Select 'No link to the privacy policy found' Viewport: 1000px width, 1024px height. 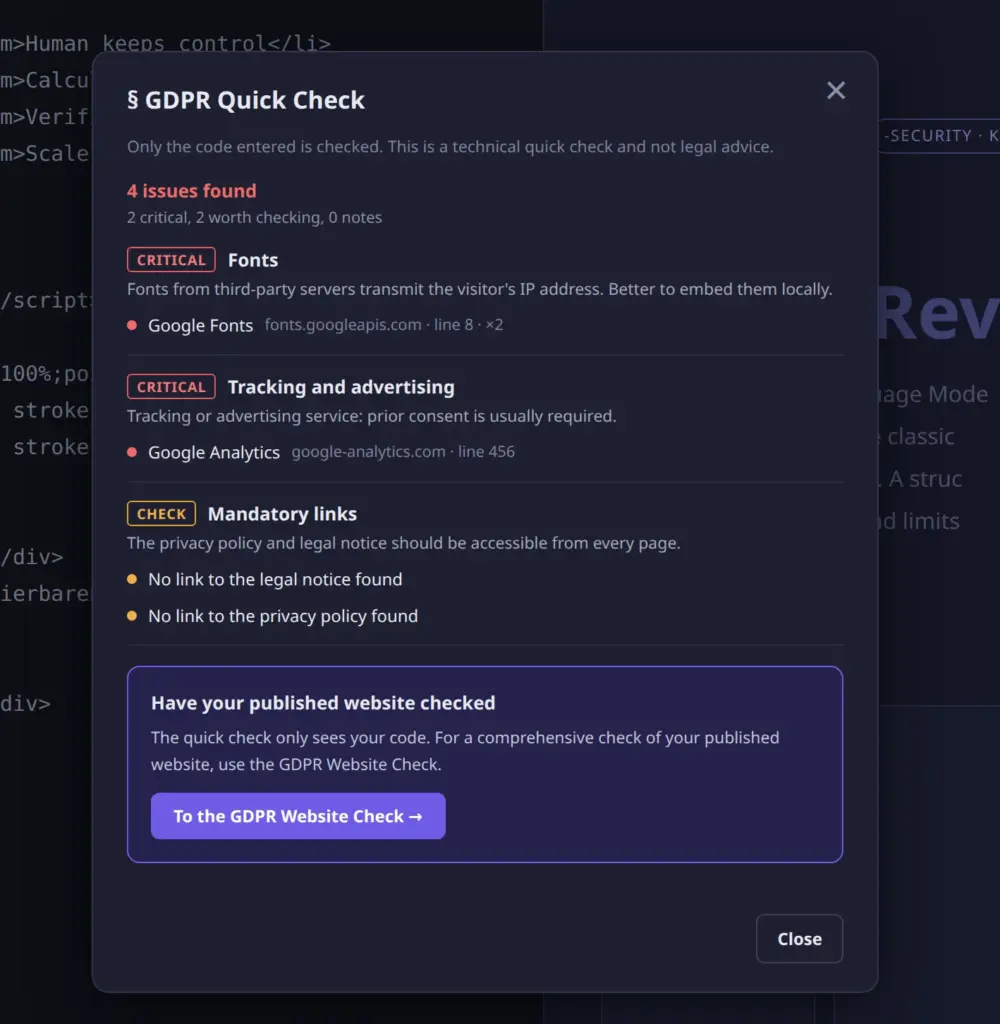(283, 616)
